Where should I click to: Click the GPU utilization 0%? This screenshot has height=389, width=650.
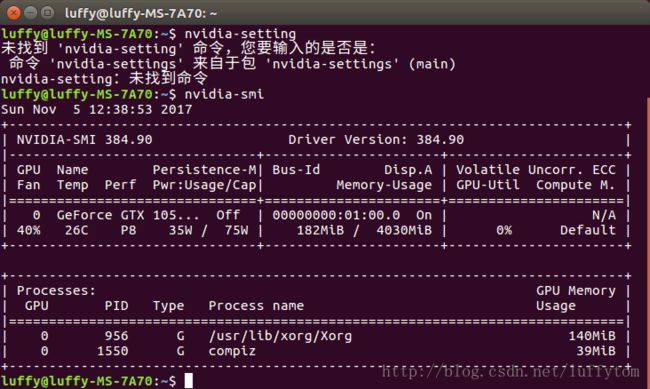pyautogui.click(x=504, y=231)
